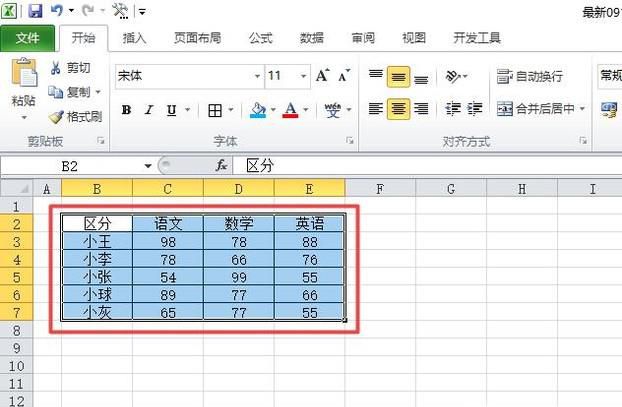
Task: Switch to the 审阅 Review tab
Action: 363,38
